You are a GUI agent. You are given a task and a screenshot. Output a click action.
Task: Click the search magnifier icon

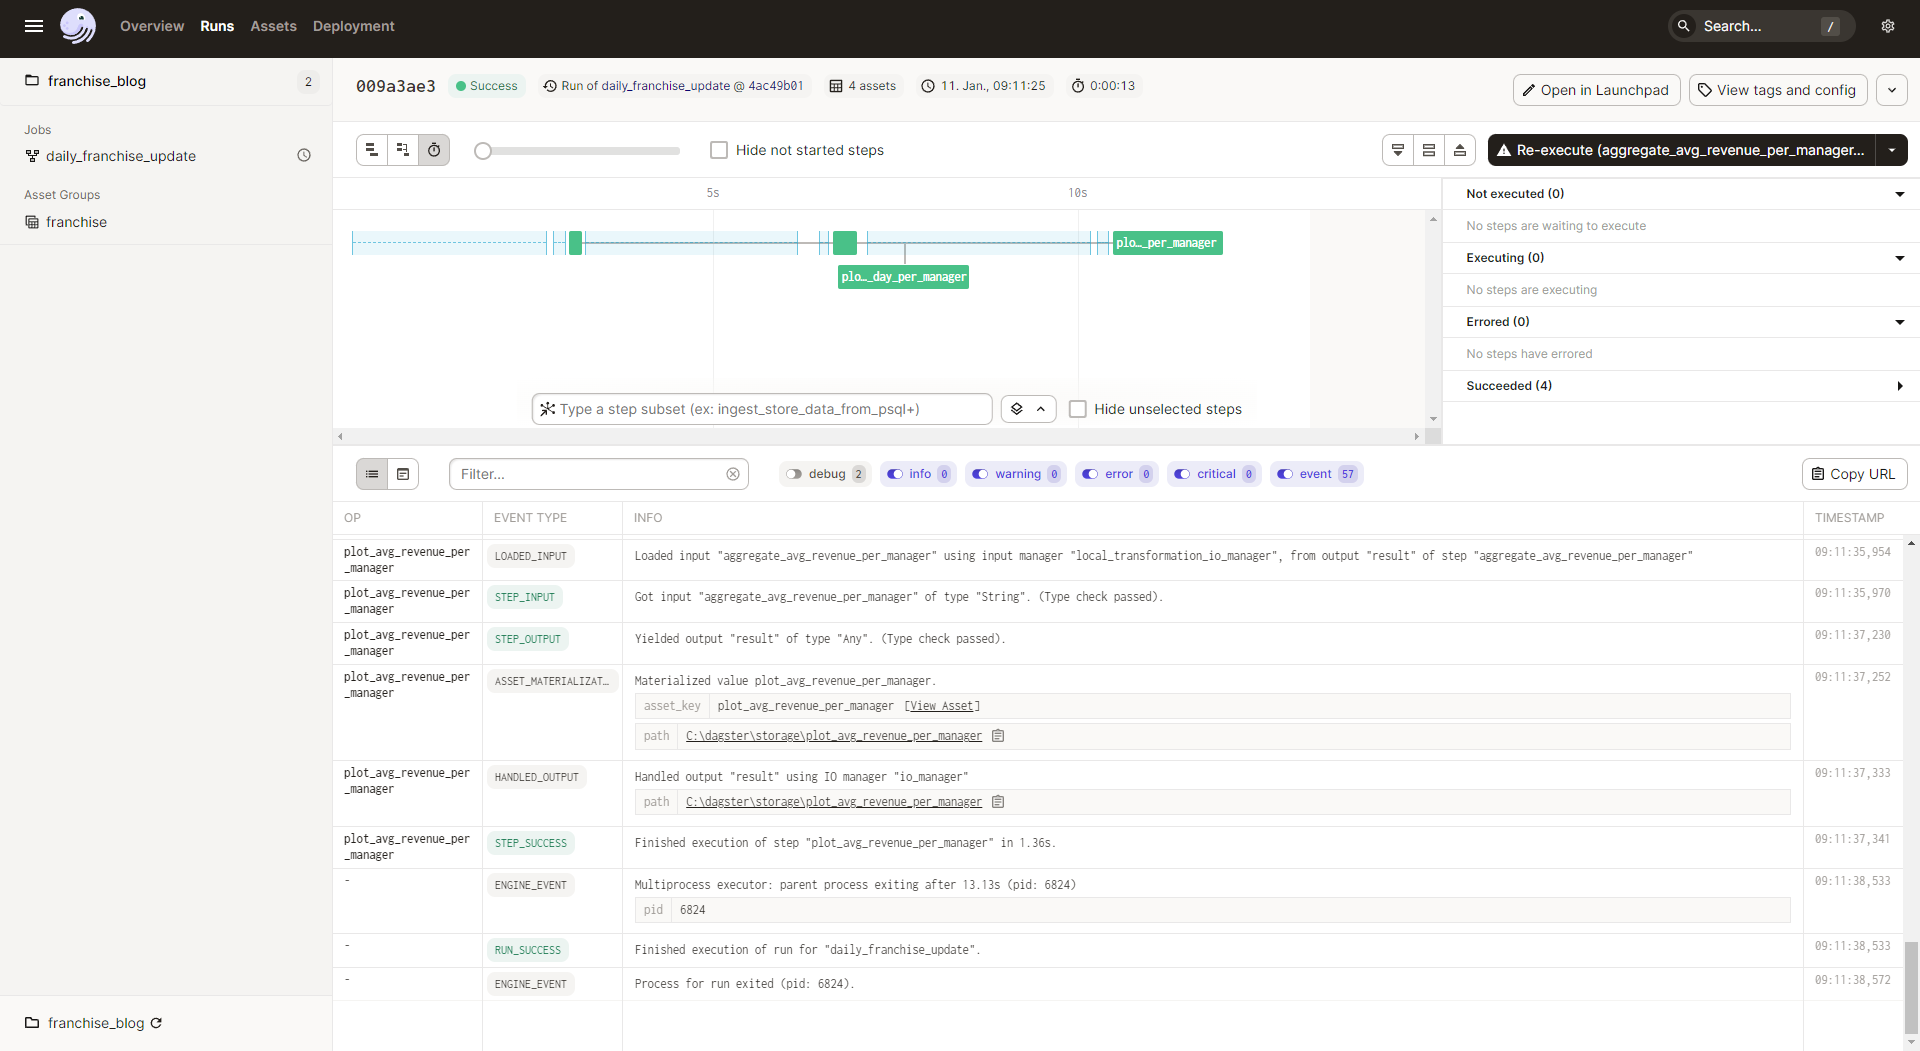coord(1684,26)
